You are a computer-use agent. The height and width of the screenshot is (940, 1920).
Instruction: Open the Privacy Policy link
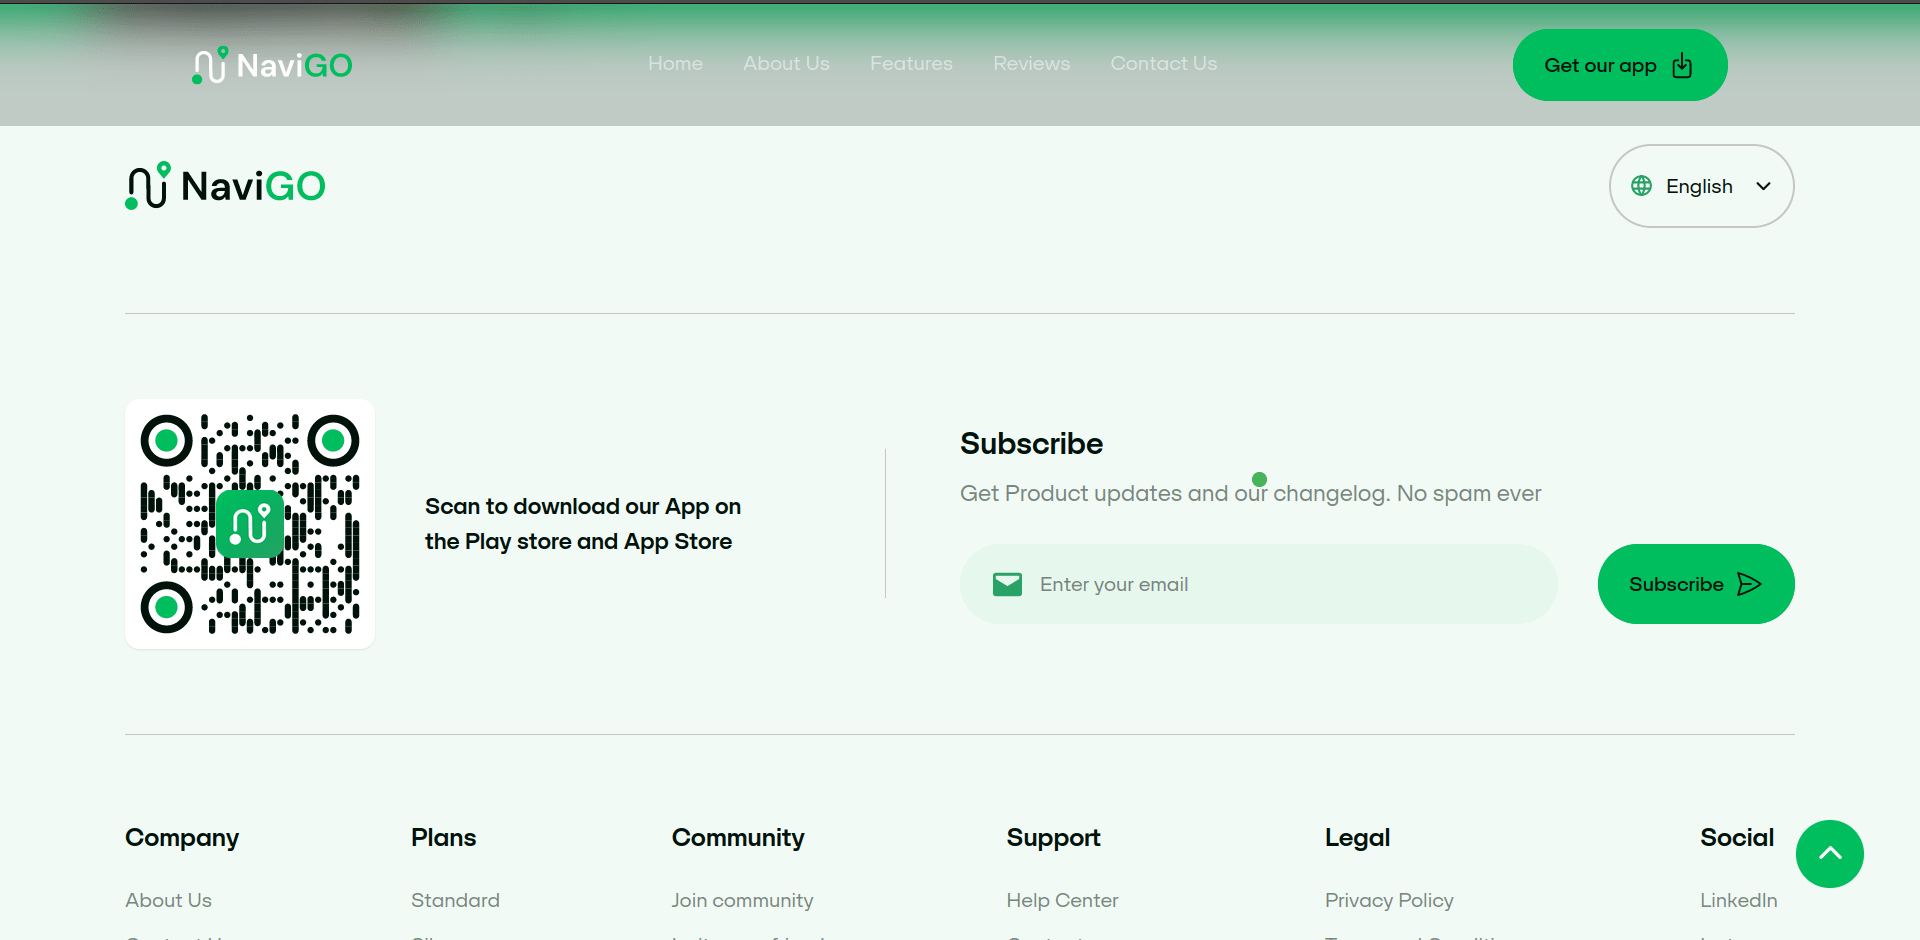click(1389, 900)
